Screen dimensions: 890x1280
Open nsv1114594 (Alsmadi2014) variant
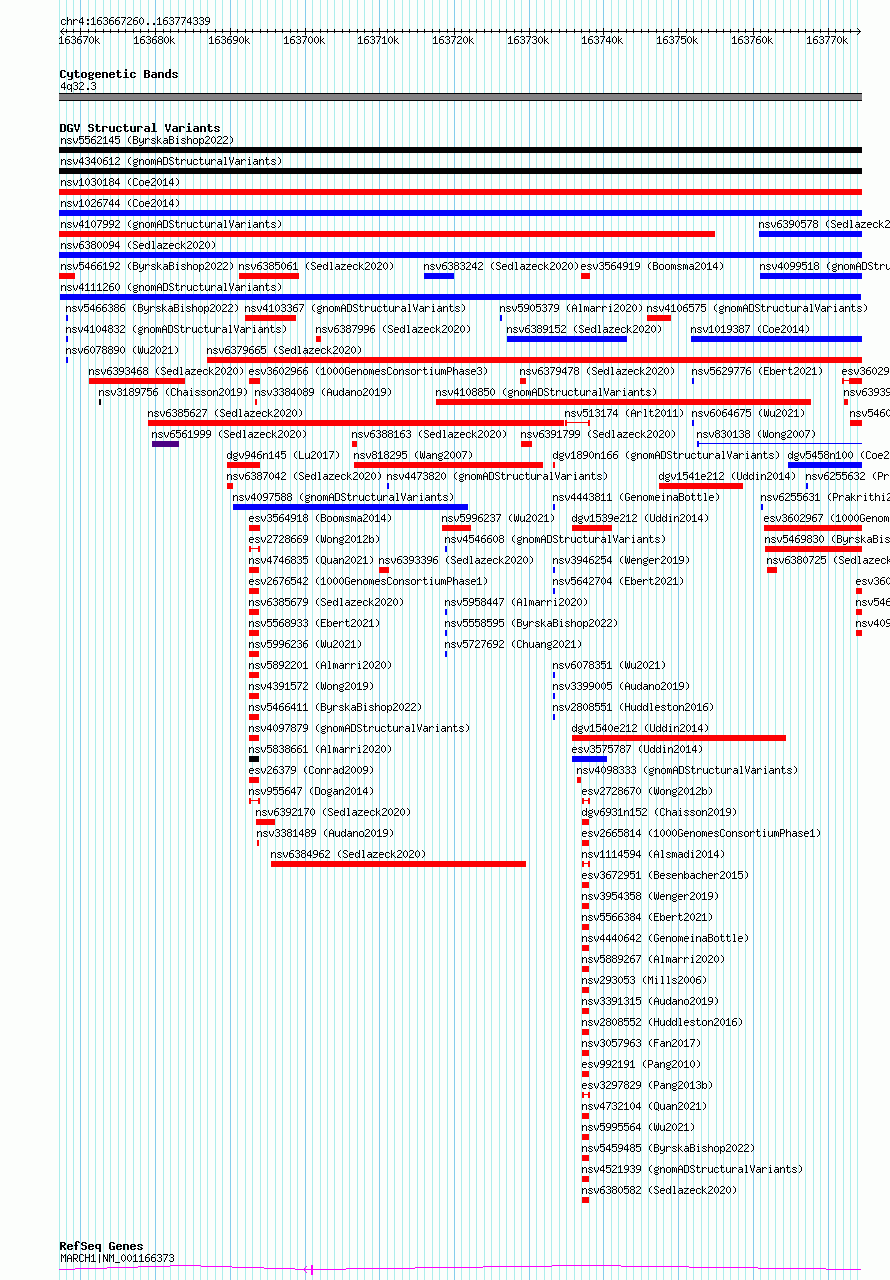(x=654, y=854)
